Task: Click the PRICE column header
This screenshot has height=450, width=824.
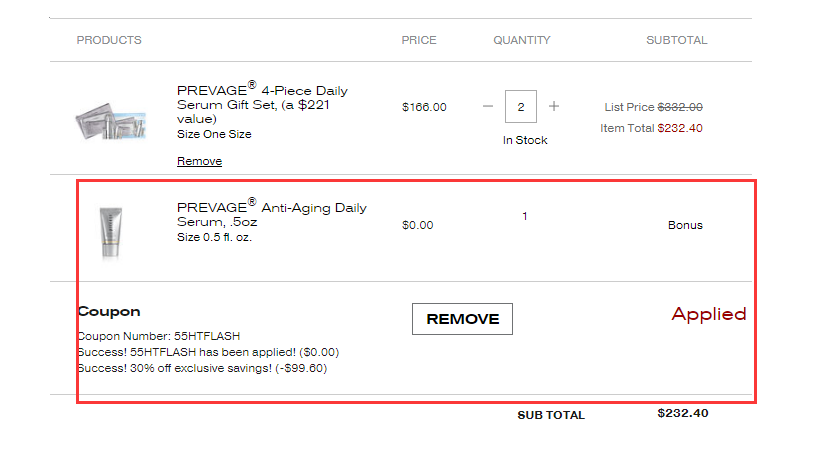Action: (419, 40)
